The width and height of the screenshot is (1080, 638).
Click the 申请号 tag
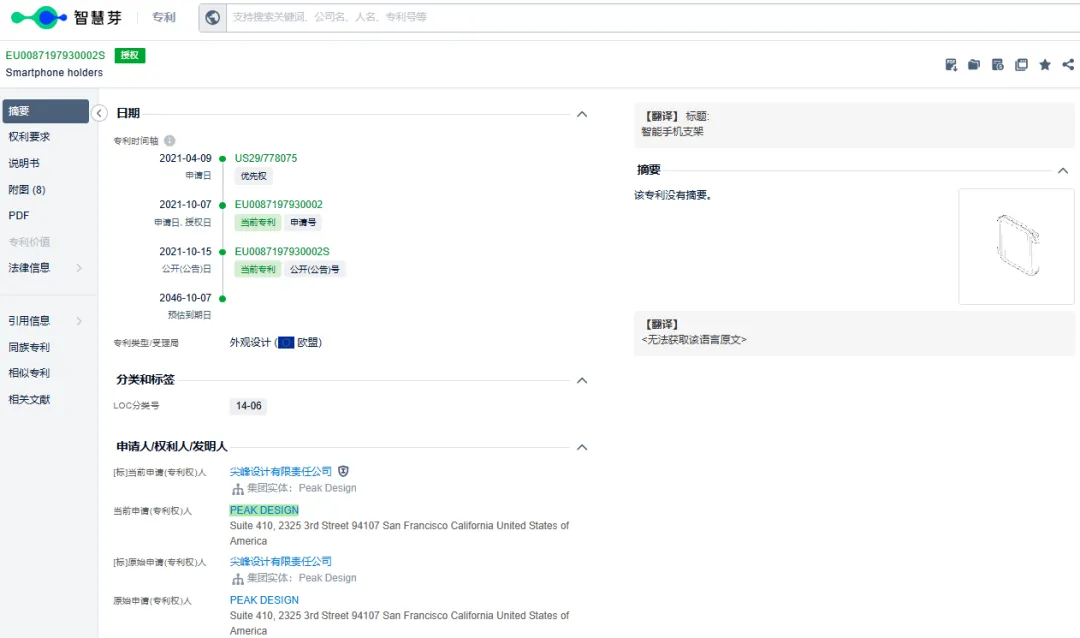click(303, 223)
